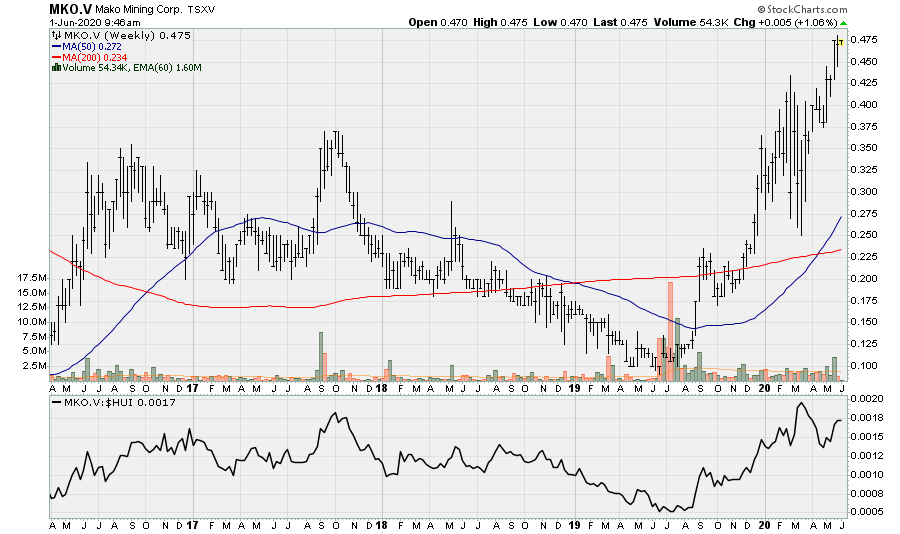The image size is (900, 534).
Task: Select the Open 0.470 value
Action: tap(438, 22)
